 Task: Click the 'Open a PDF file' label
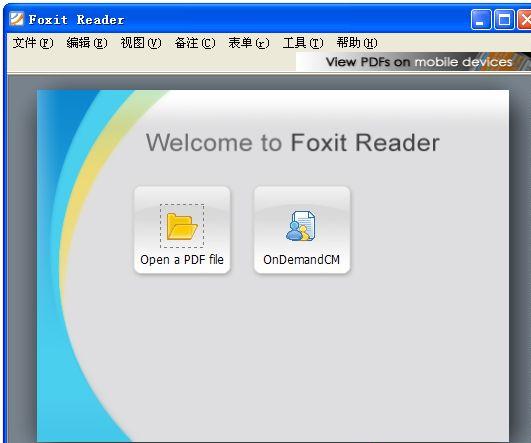tap(182, 260)
